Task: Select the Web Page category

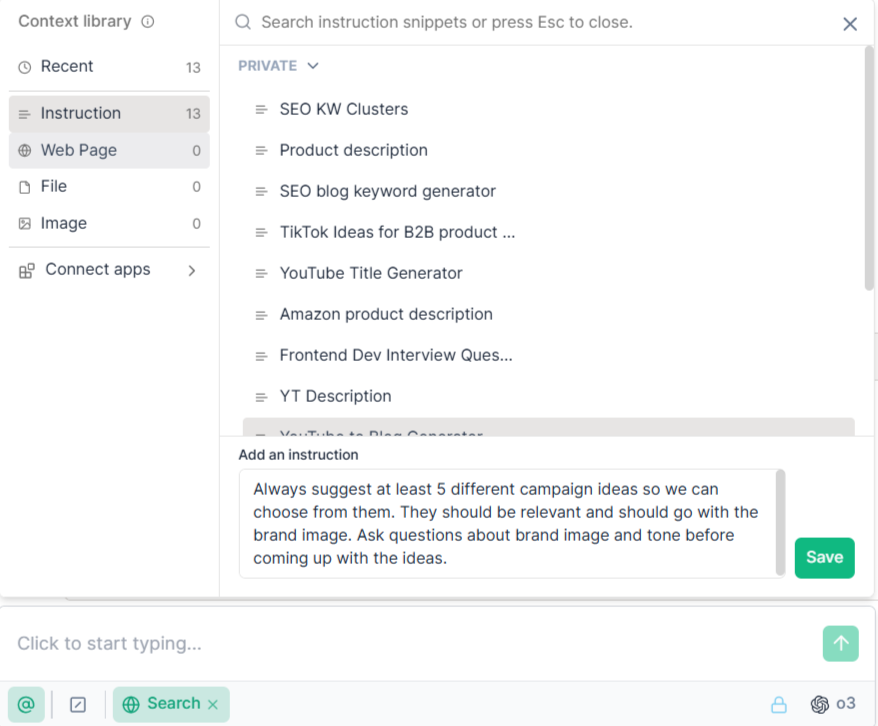Action: point(109,151)
